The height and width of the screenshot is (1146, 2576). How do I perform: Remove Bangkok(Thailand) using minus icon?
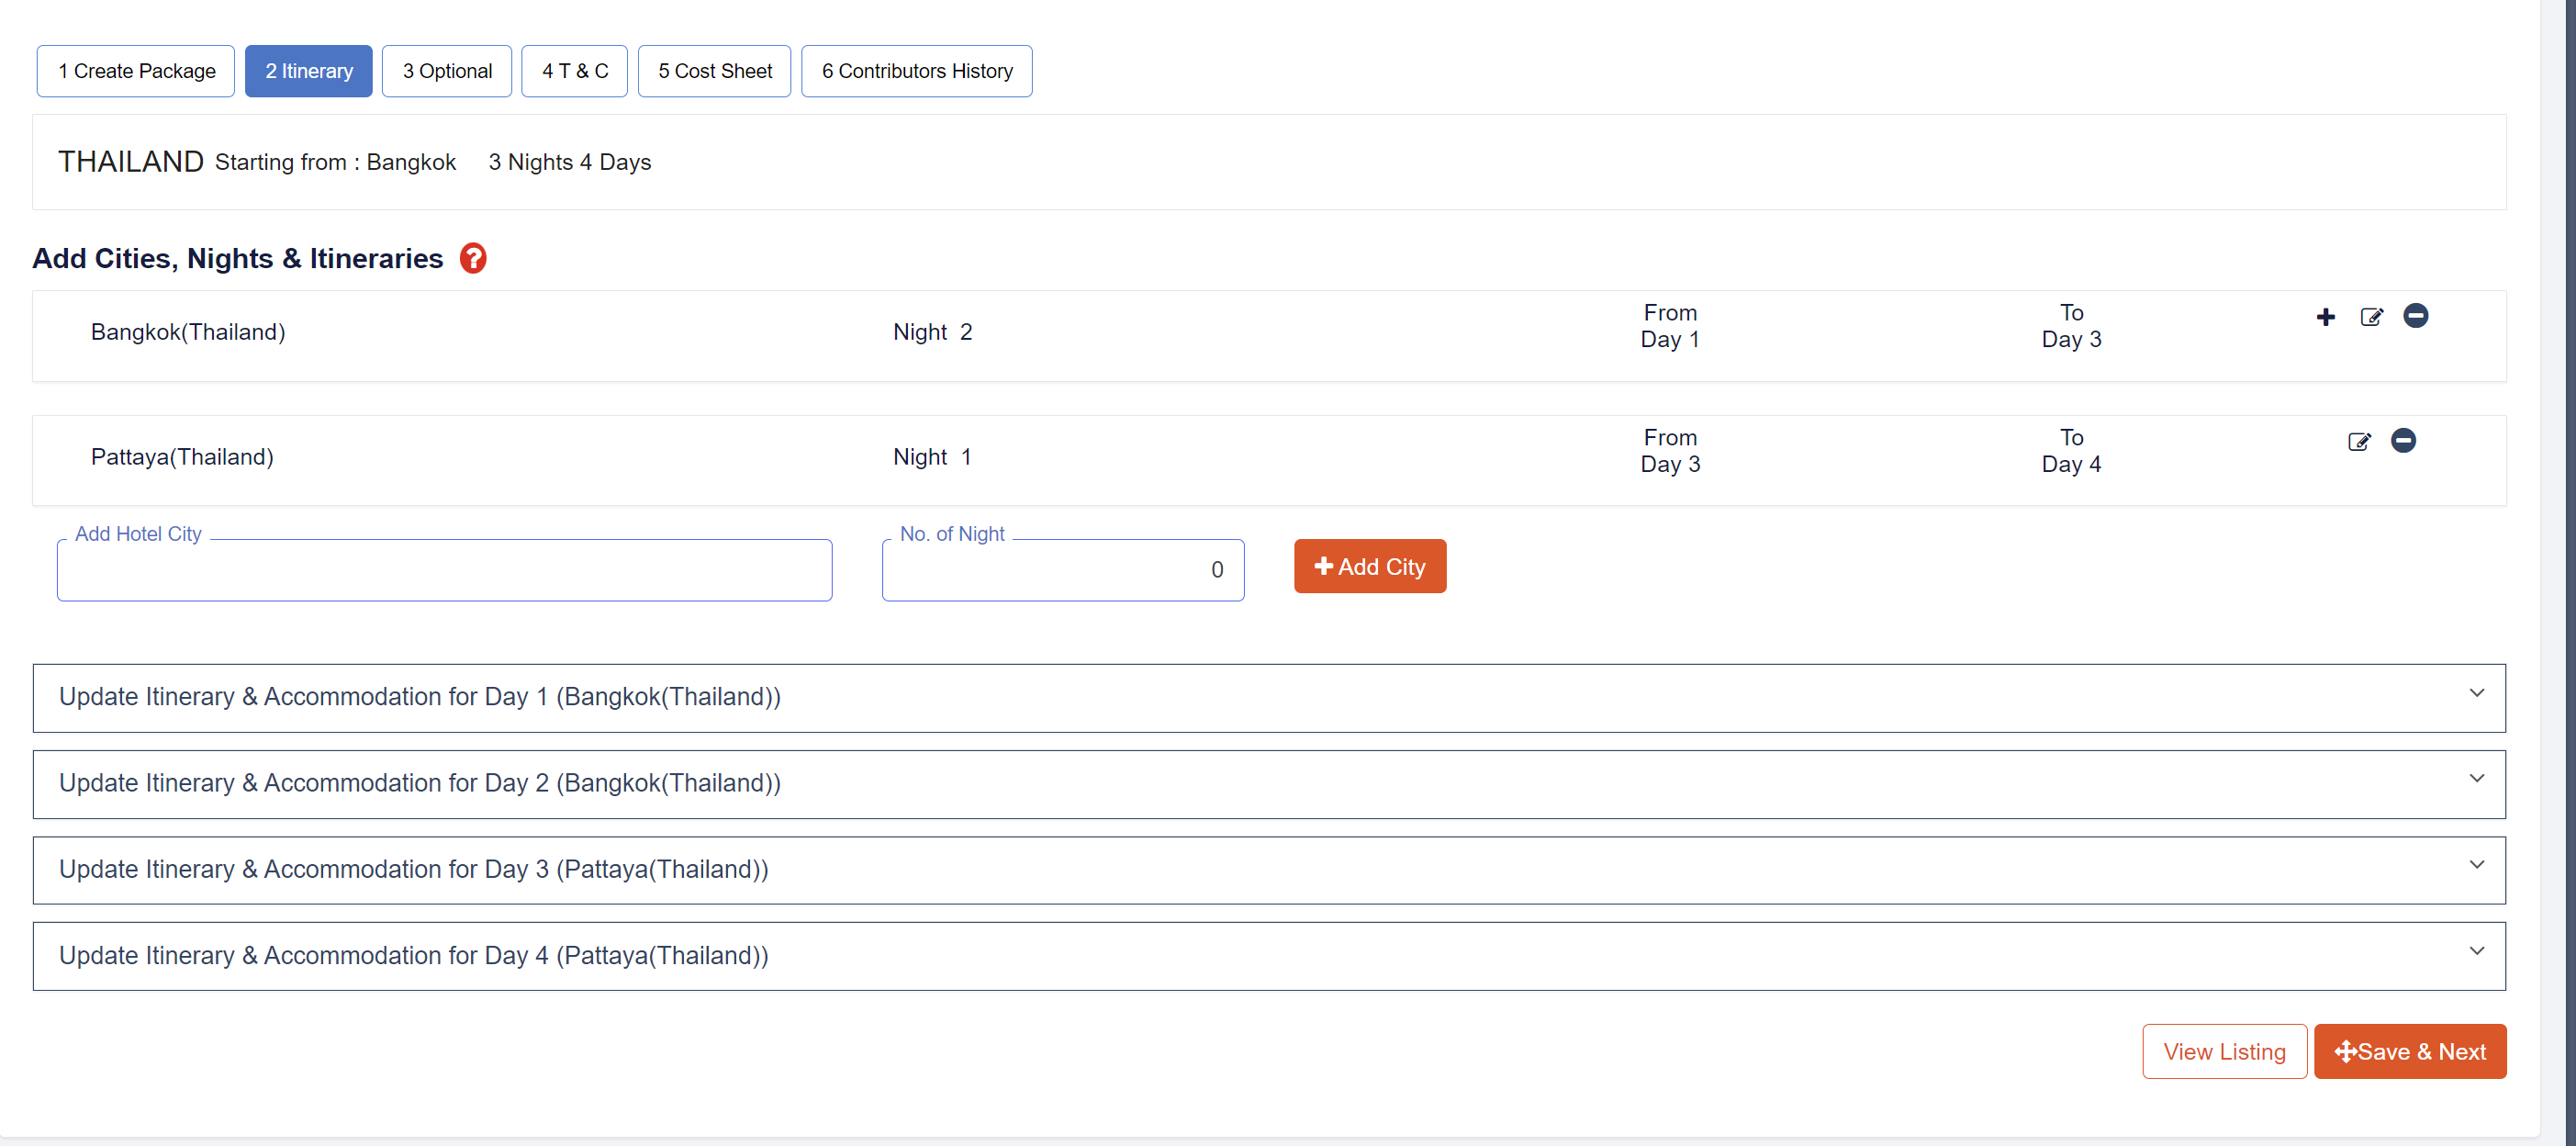tap(2415, 316)
